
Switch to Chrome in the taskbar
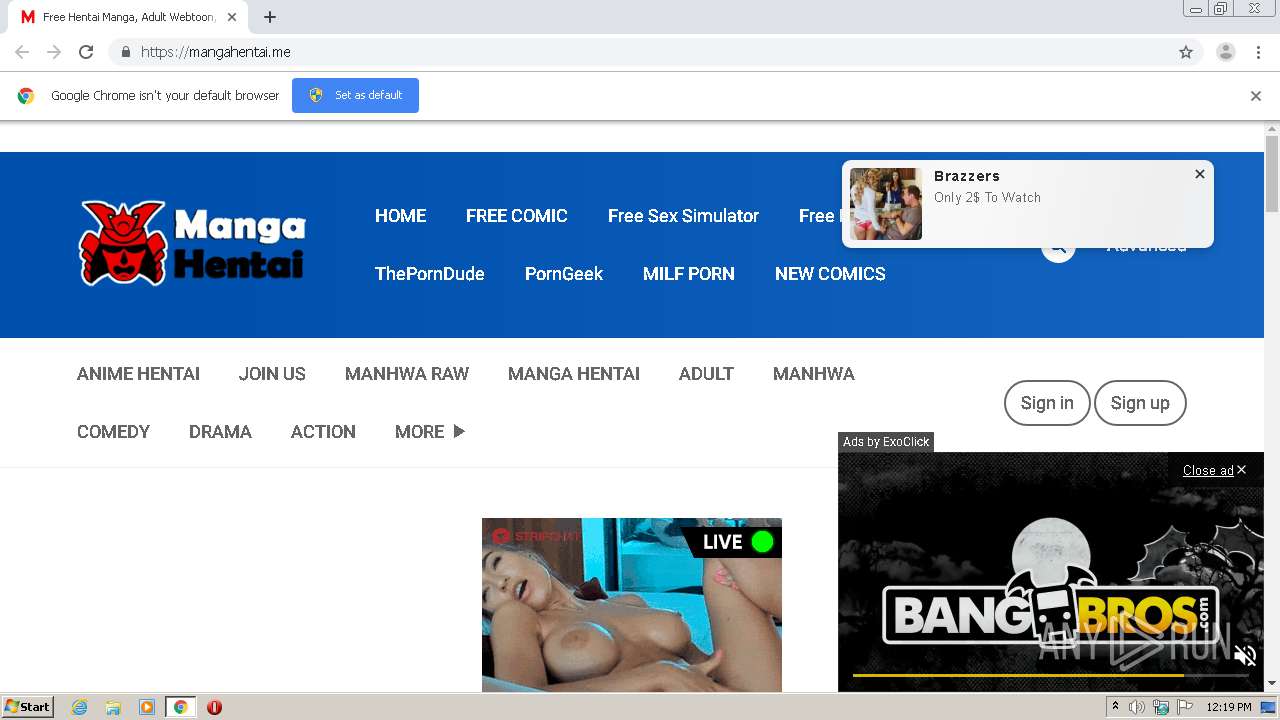pos(180,707)
